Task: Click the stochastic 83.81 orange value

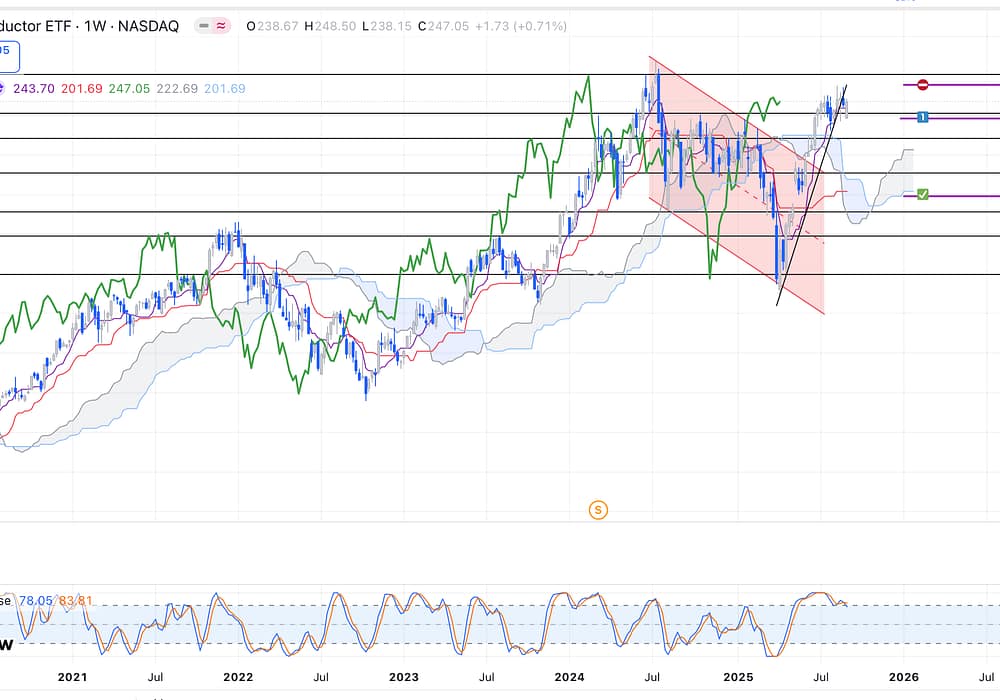Action: click(76, 601)
